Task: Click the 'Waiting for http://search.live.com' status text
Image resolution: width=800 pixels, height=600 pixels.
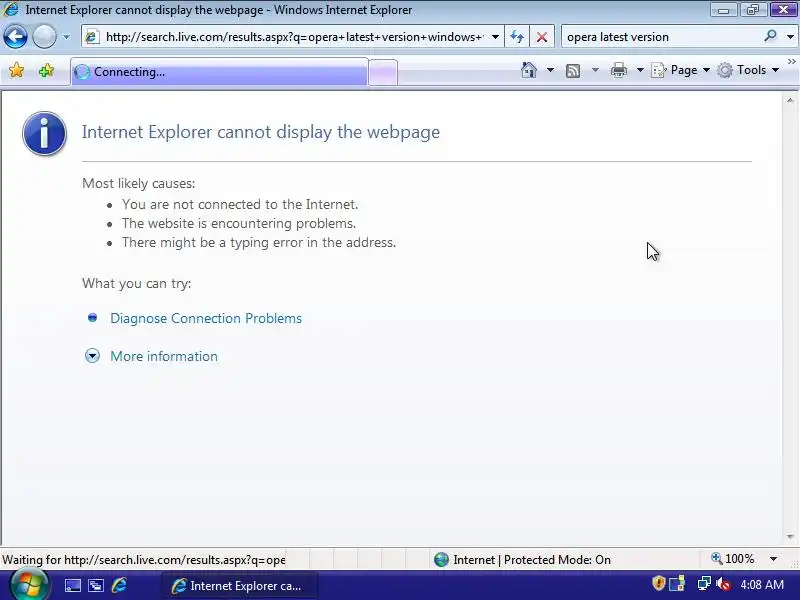Action: [143, 560]
